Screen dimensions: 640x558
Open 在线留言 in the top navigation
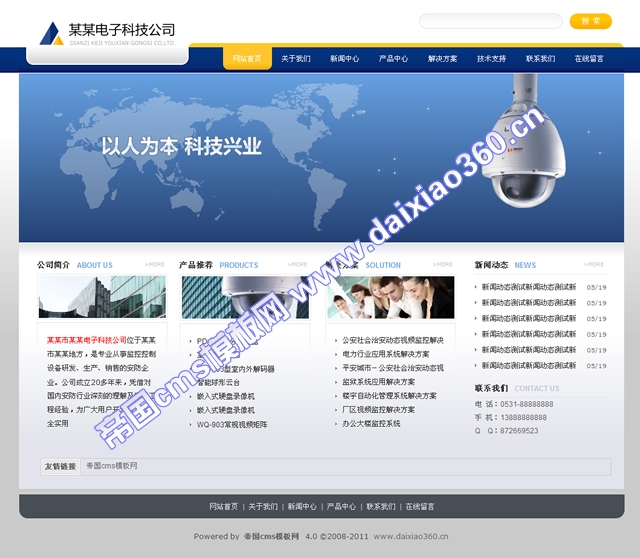point(589,59)
